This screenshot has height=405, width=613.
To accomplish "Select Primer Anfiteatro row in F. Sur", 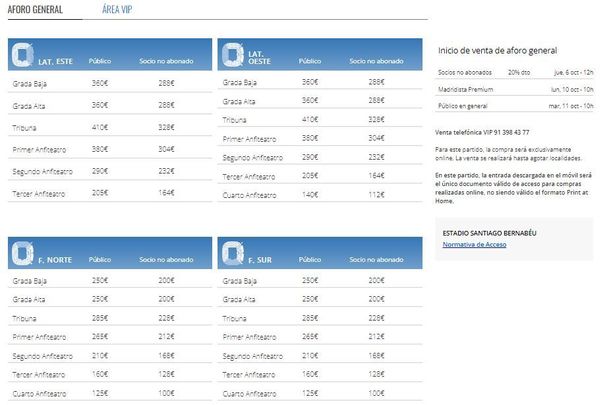I will click(316, 337).
